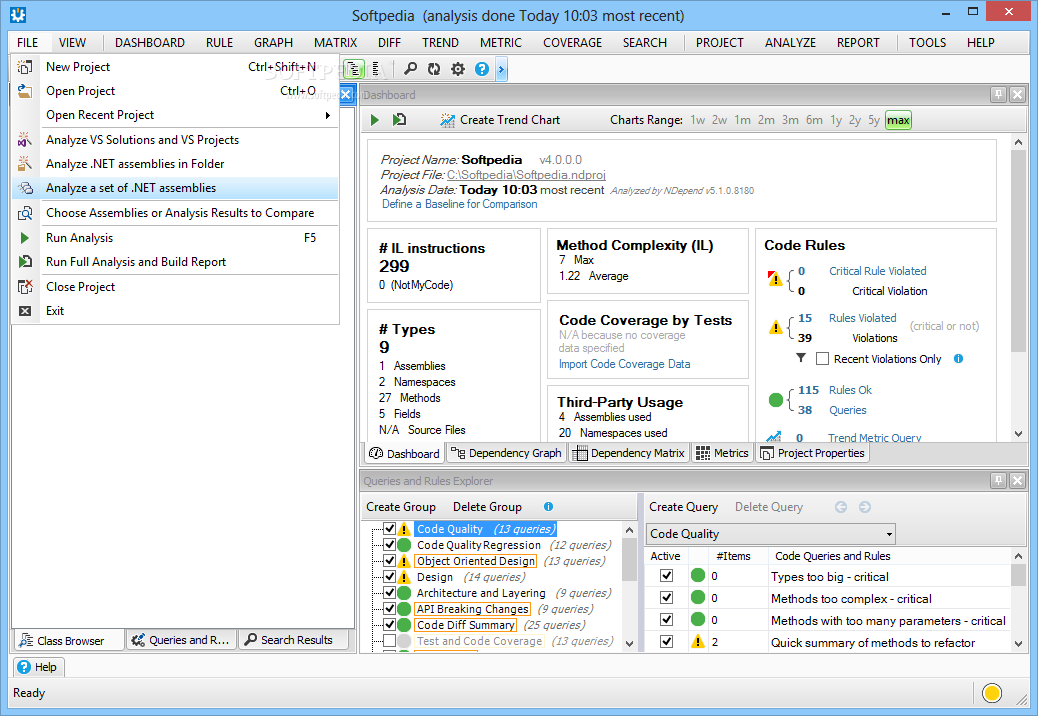The height and width of the screenshot is (716, 1038).
Task: Open the DASHBOARD menu
Action: (x=150, y=42)
